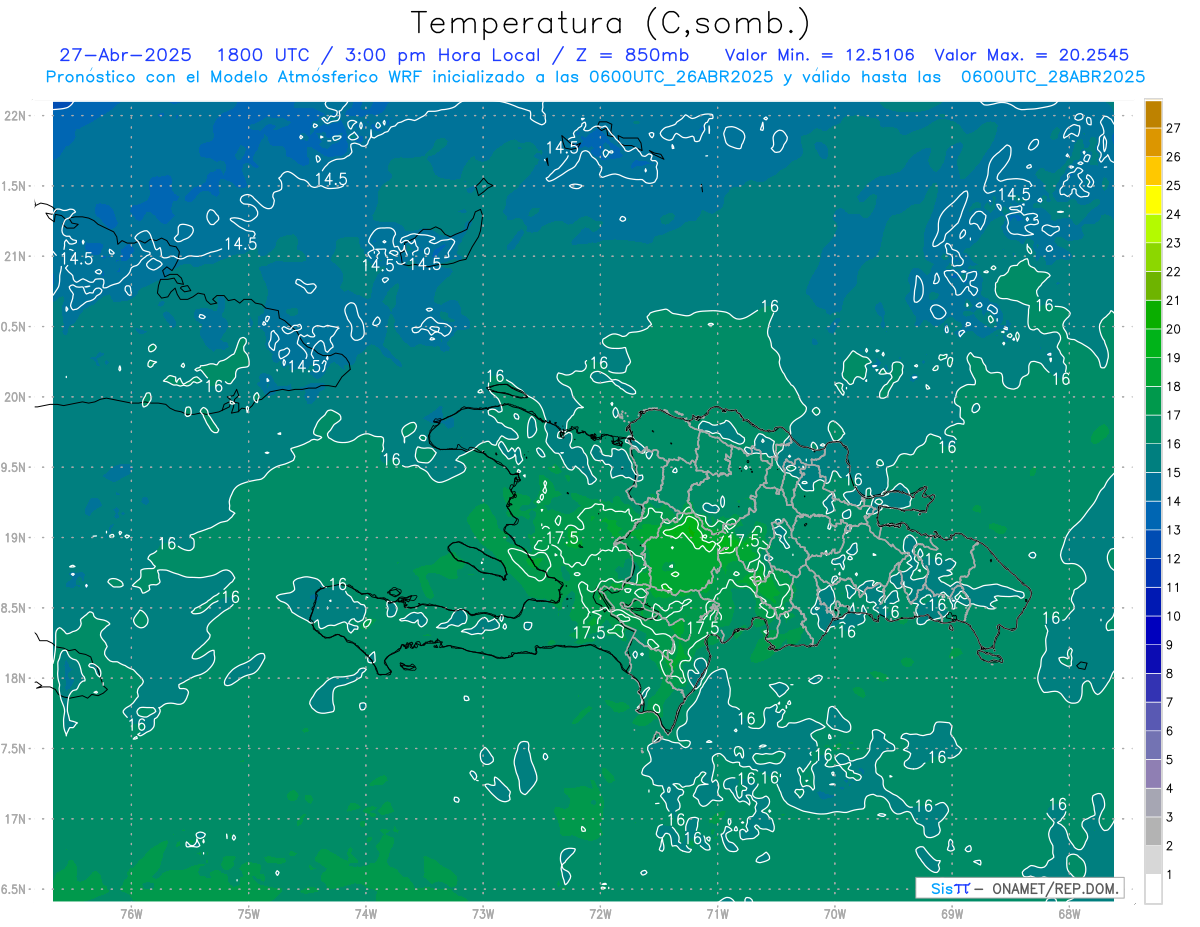Image resolution: width=1200 pixels, height=927 pixels.
Task: Select the lavender swatch between 4 and 5
Action: pyautogui.click(x=1153, y=774)
